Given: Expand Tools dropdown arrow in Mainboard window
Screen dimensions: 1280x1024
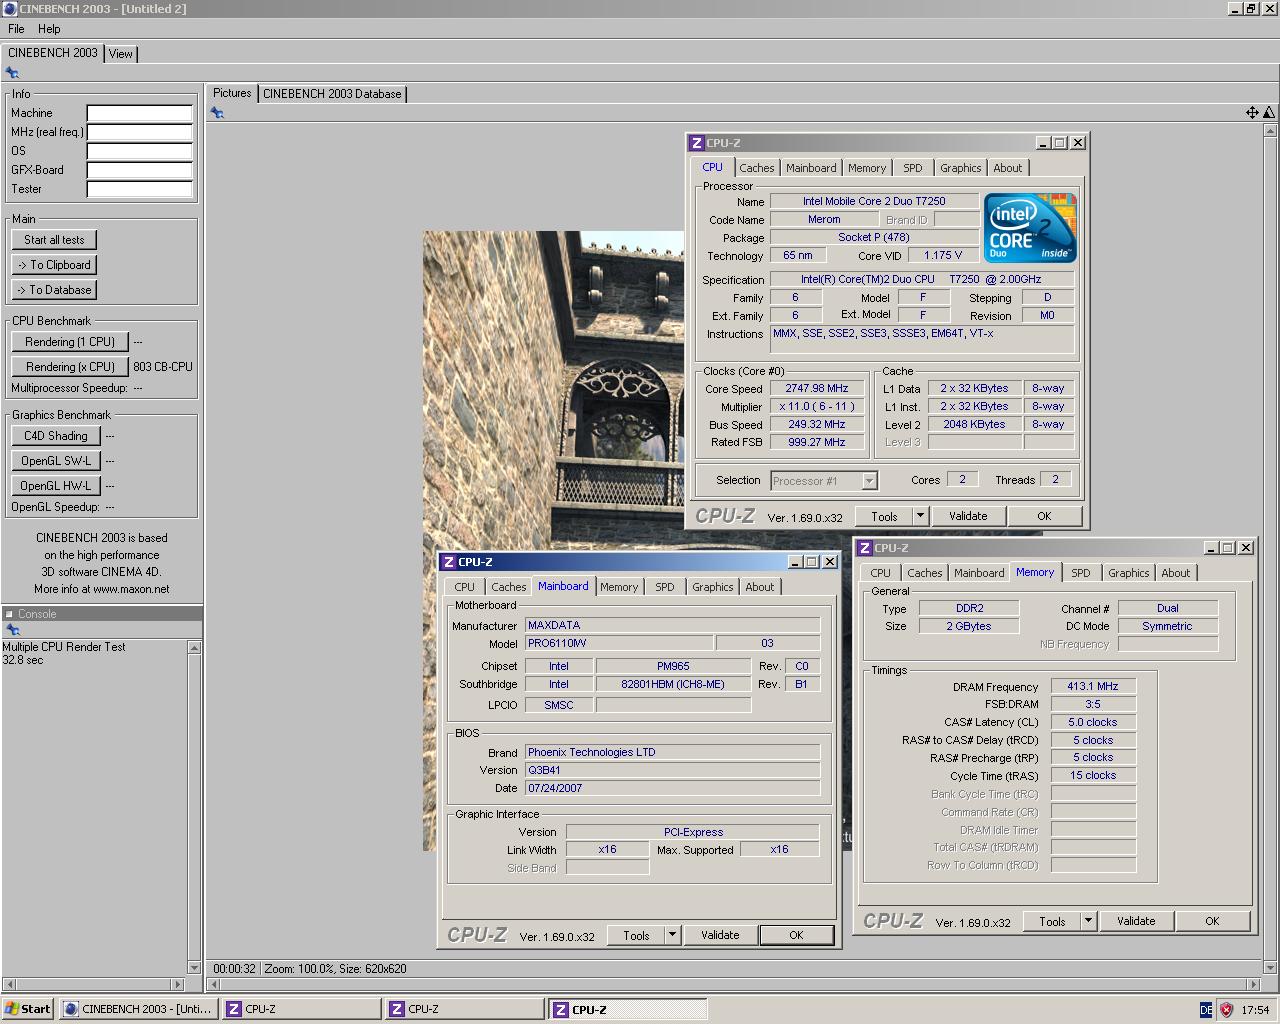Looking at the screenshot, I should tap(673, 935).
